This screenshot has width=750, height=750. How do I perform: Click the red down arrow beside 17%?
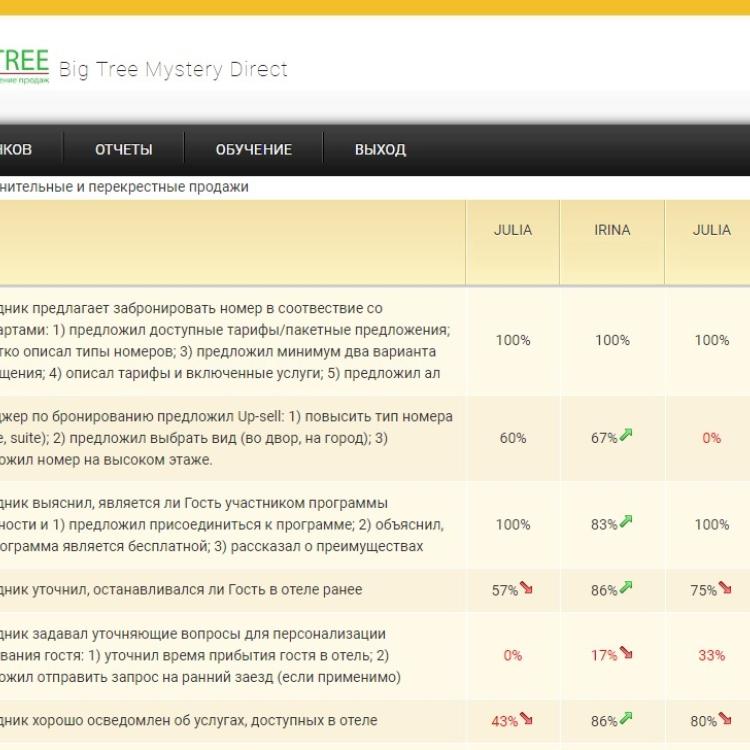click(626, 653)
